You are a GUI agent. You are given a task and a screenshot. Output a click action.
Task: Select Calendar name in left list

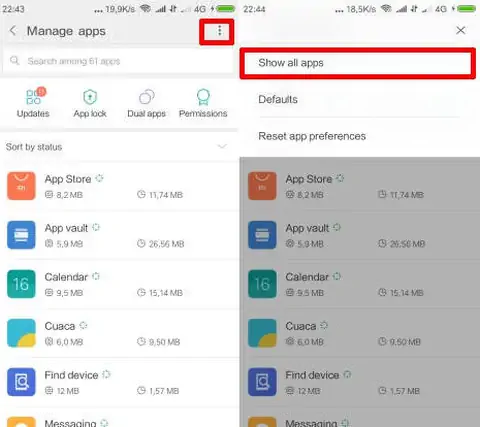(x=66, y=277)
